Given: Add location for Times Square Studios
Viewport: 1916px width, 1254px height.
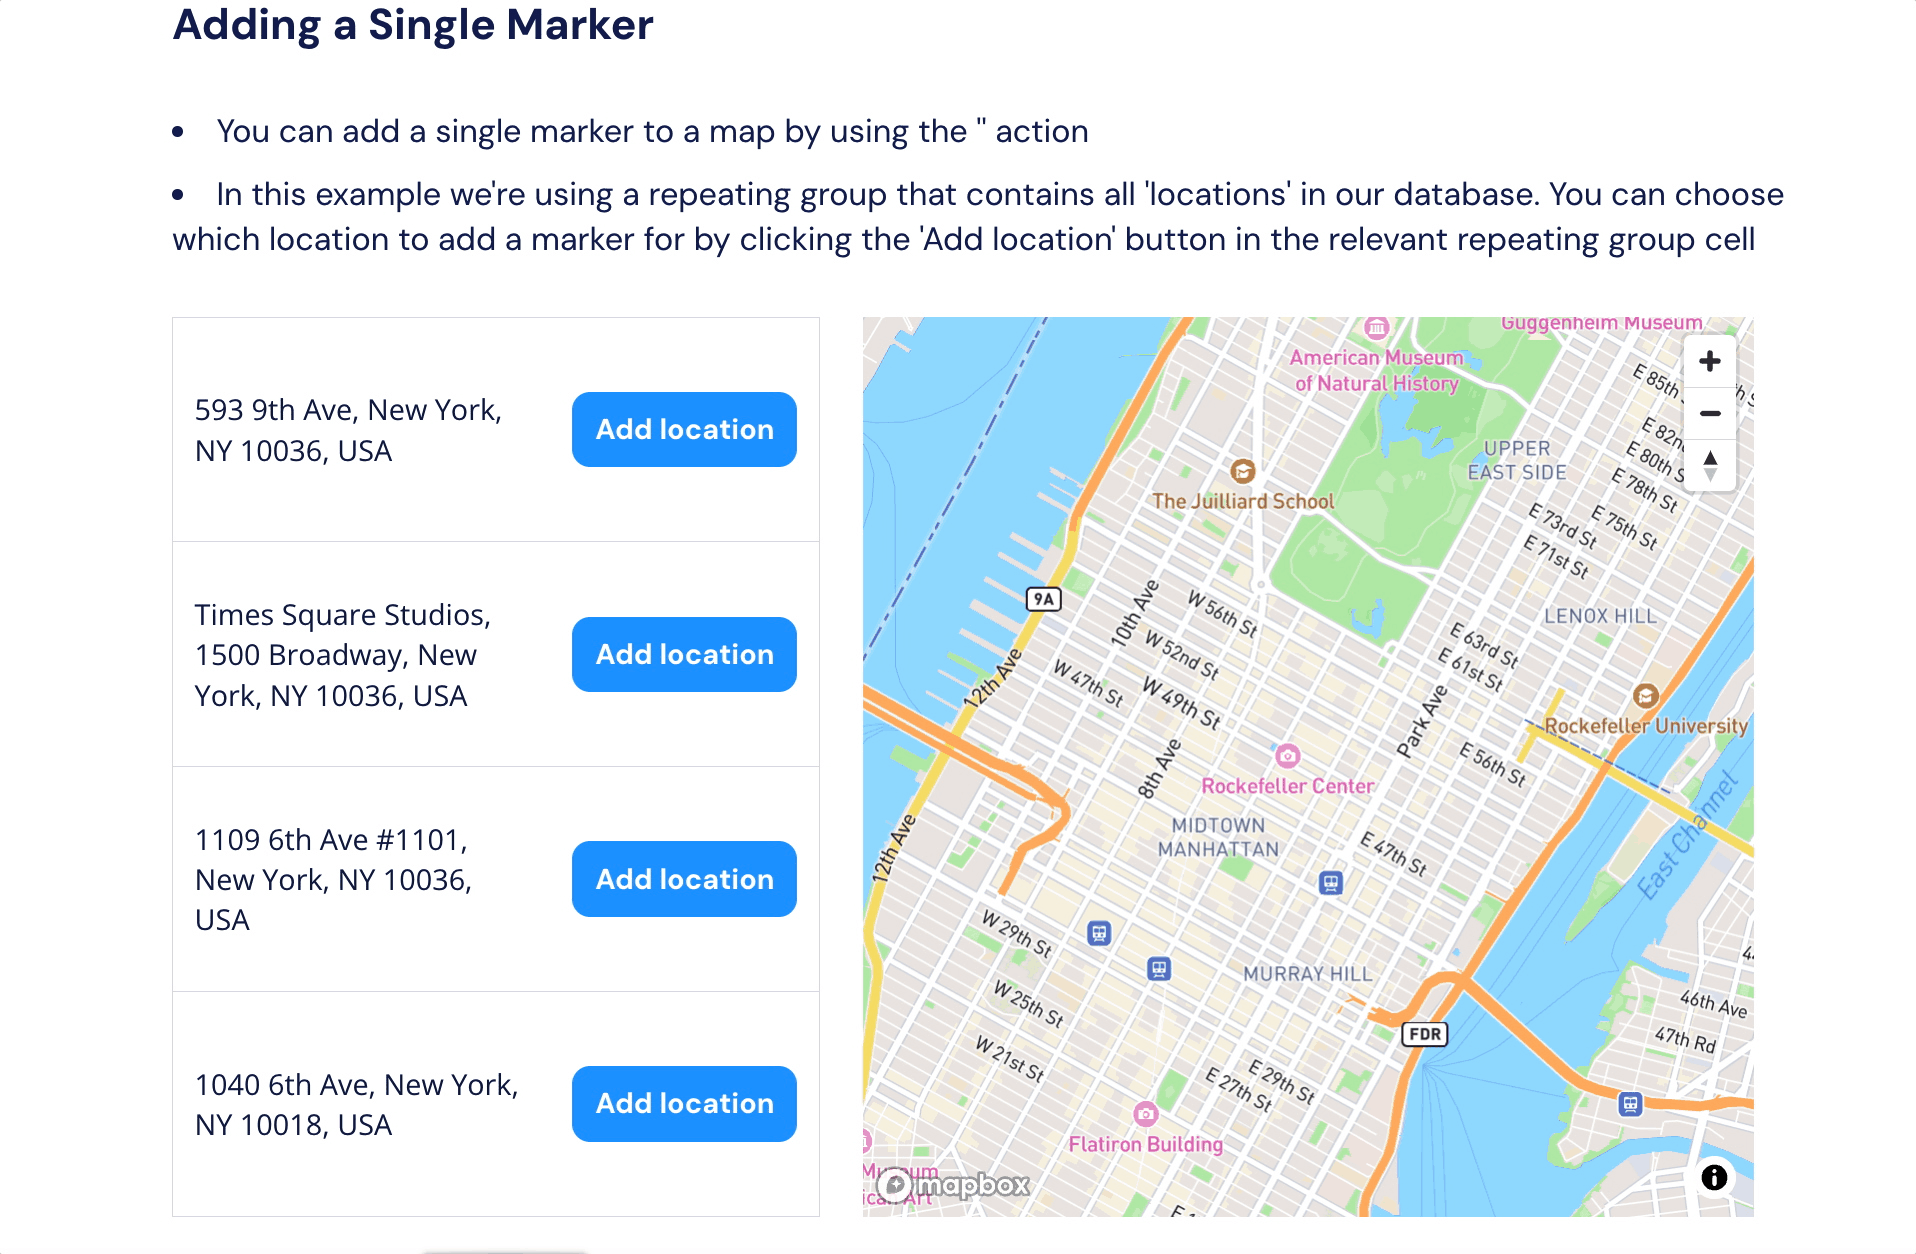Looking at the screenshot, I should (x=684, y=654).
